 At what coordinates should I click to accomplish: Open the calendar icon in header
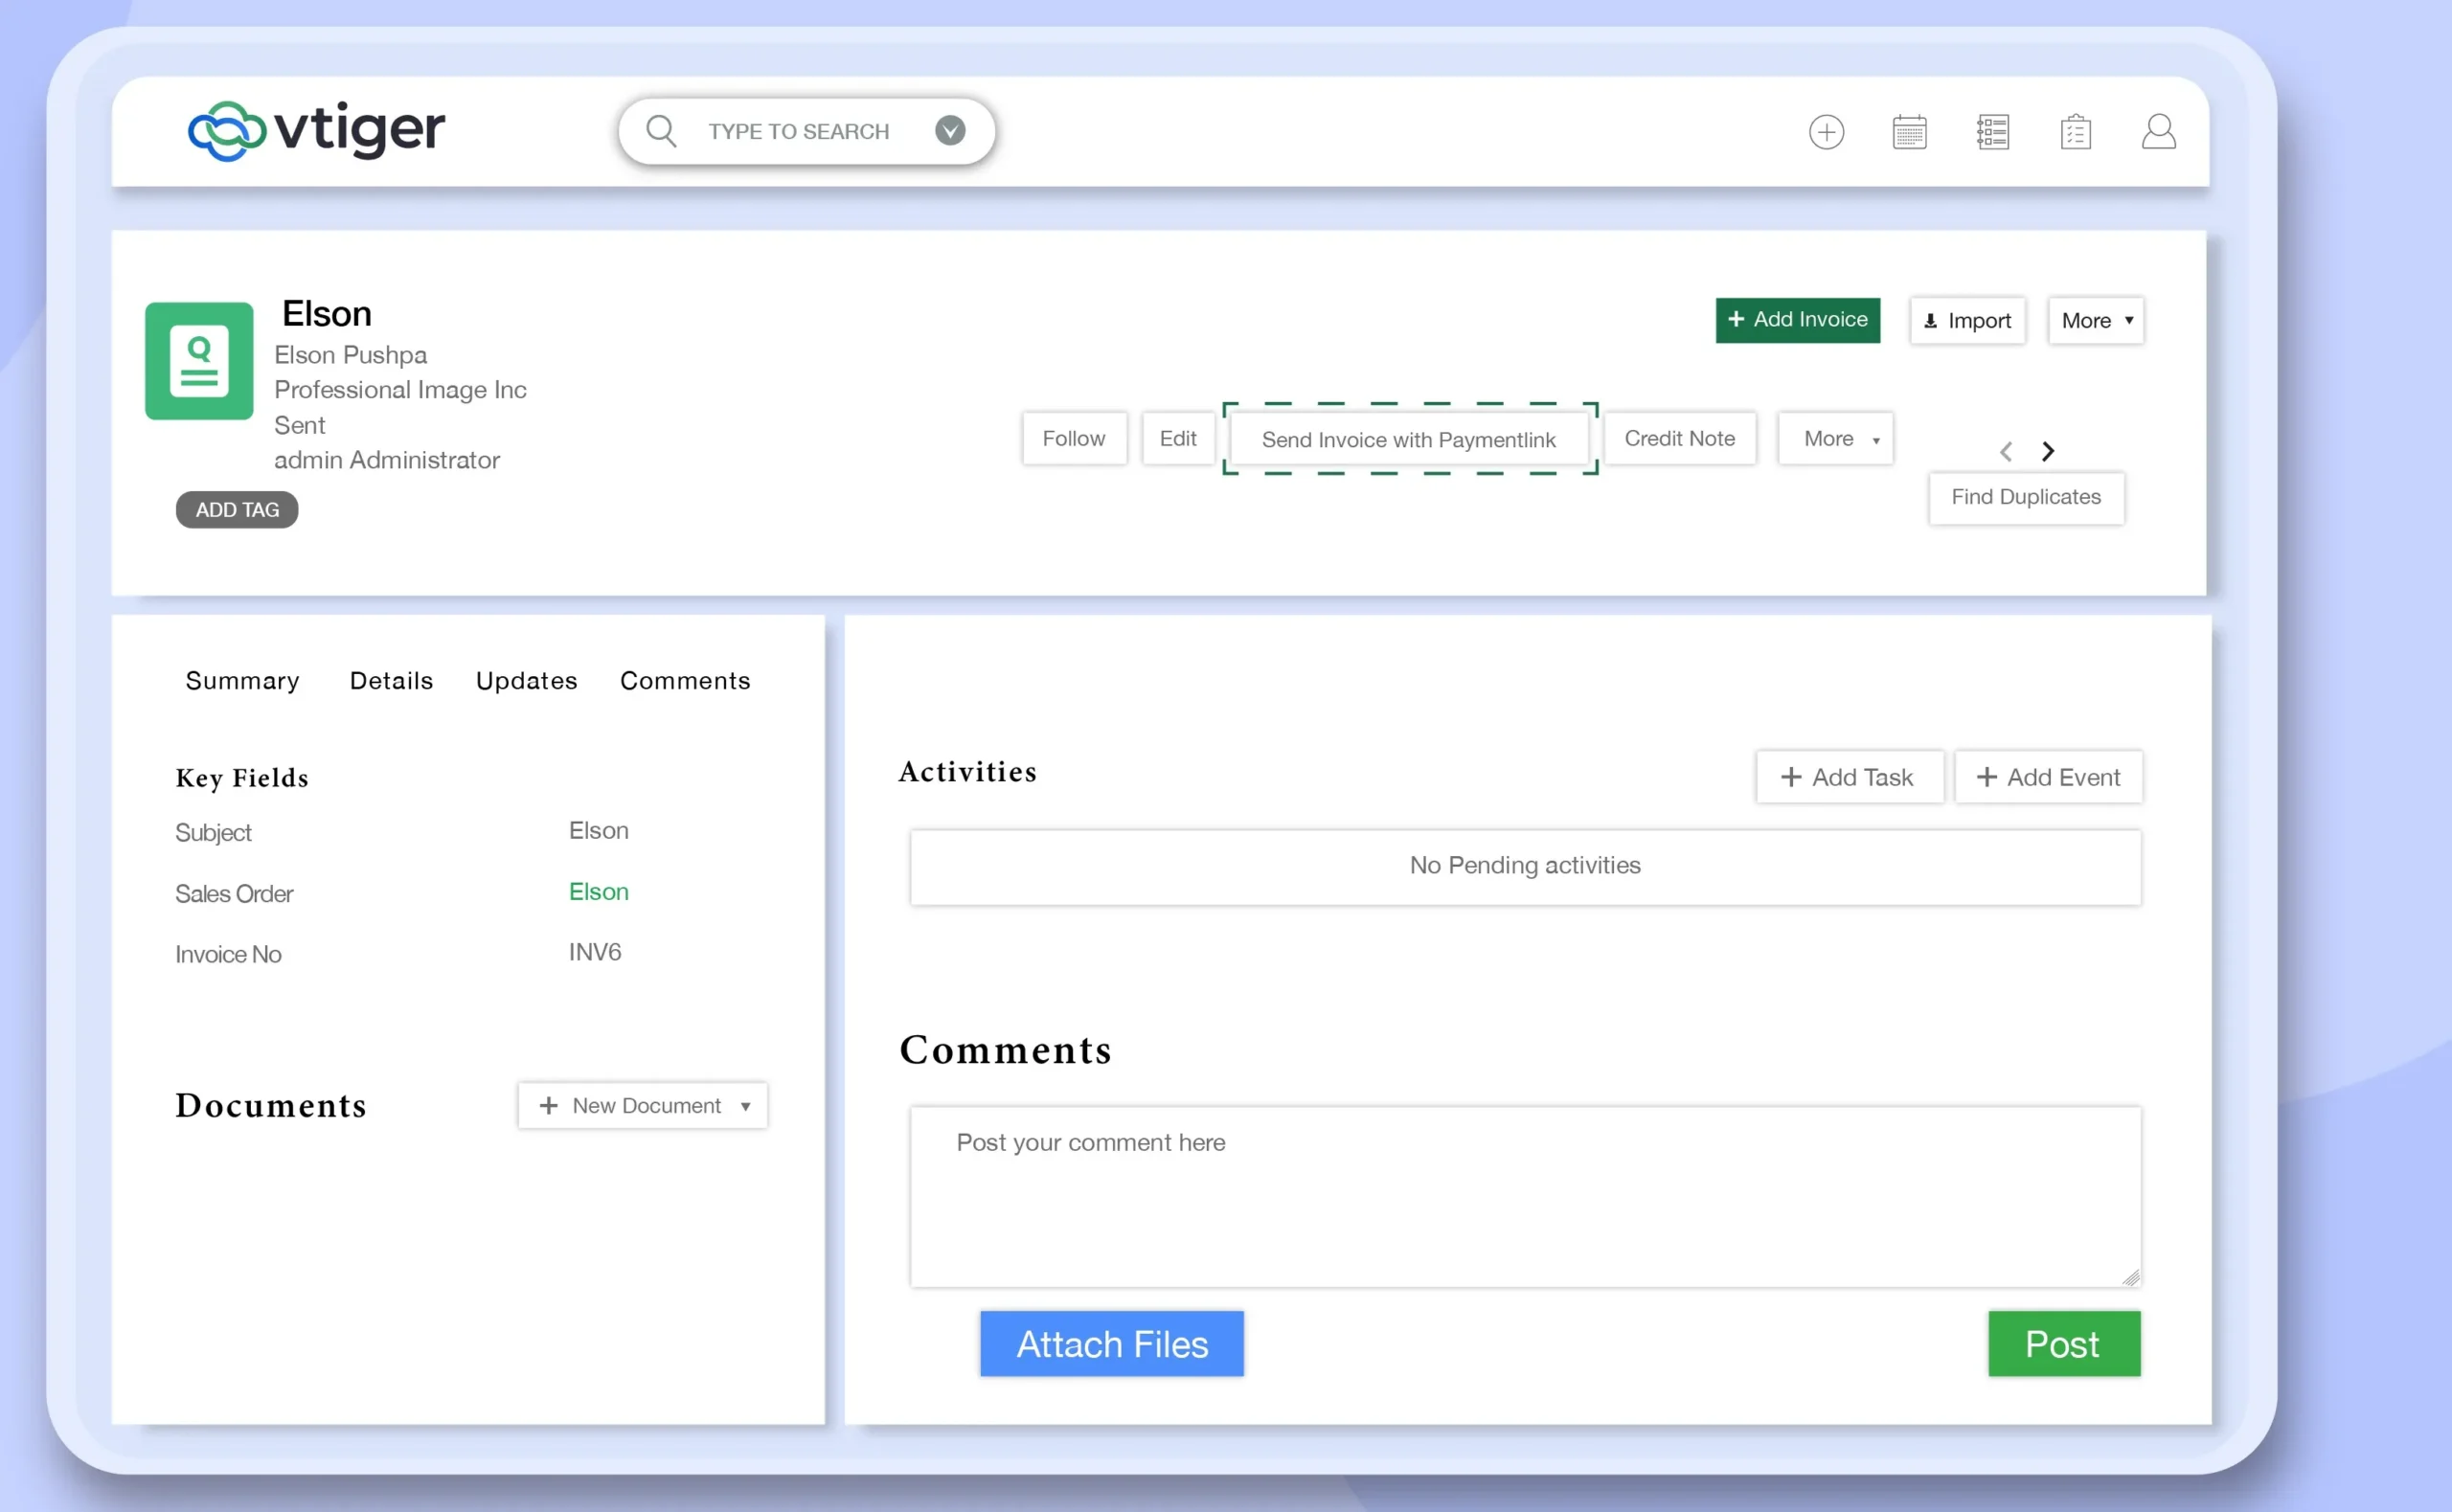(1909, 132)
